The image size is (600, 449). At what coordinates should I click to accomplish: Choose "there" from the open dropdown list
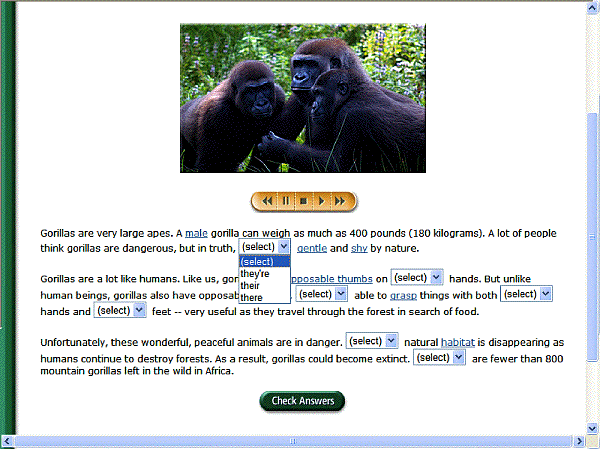pos(264,297)
